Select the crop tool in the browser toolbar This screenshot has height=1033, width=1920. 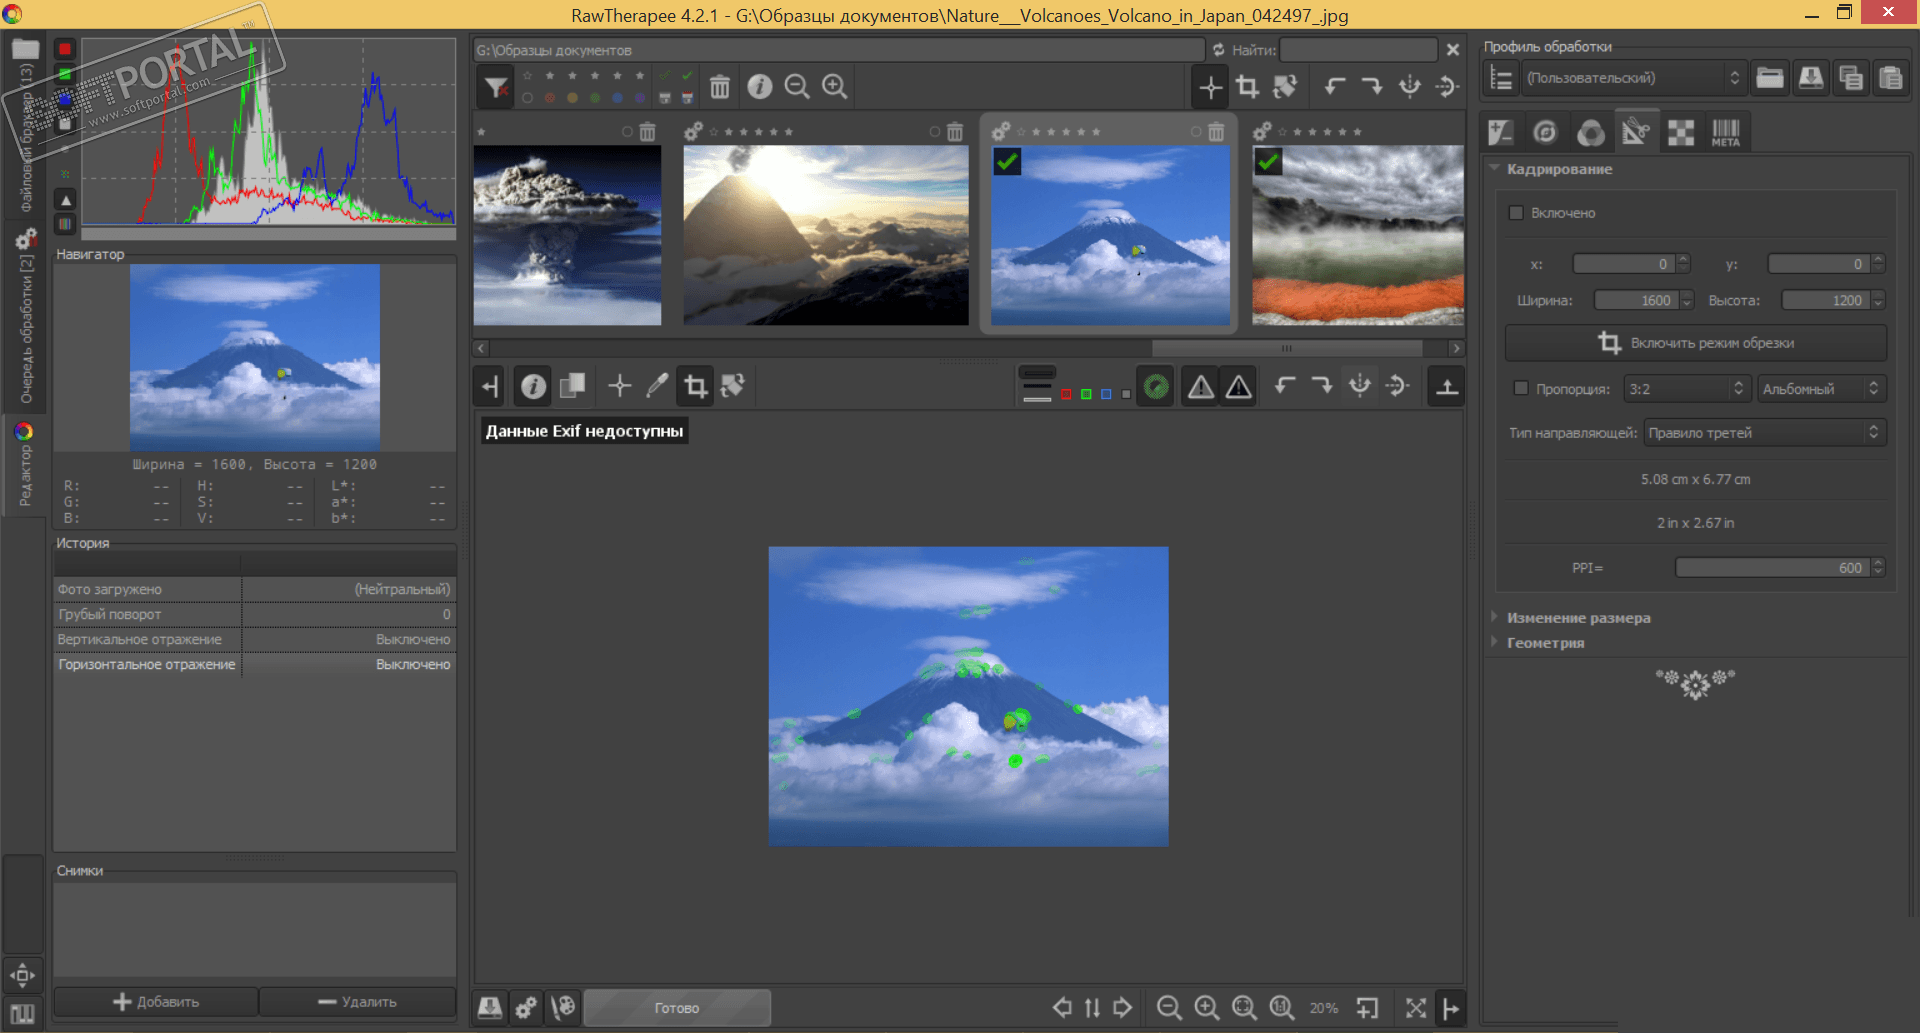1247,87
